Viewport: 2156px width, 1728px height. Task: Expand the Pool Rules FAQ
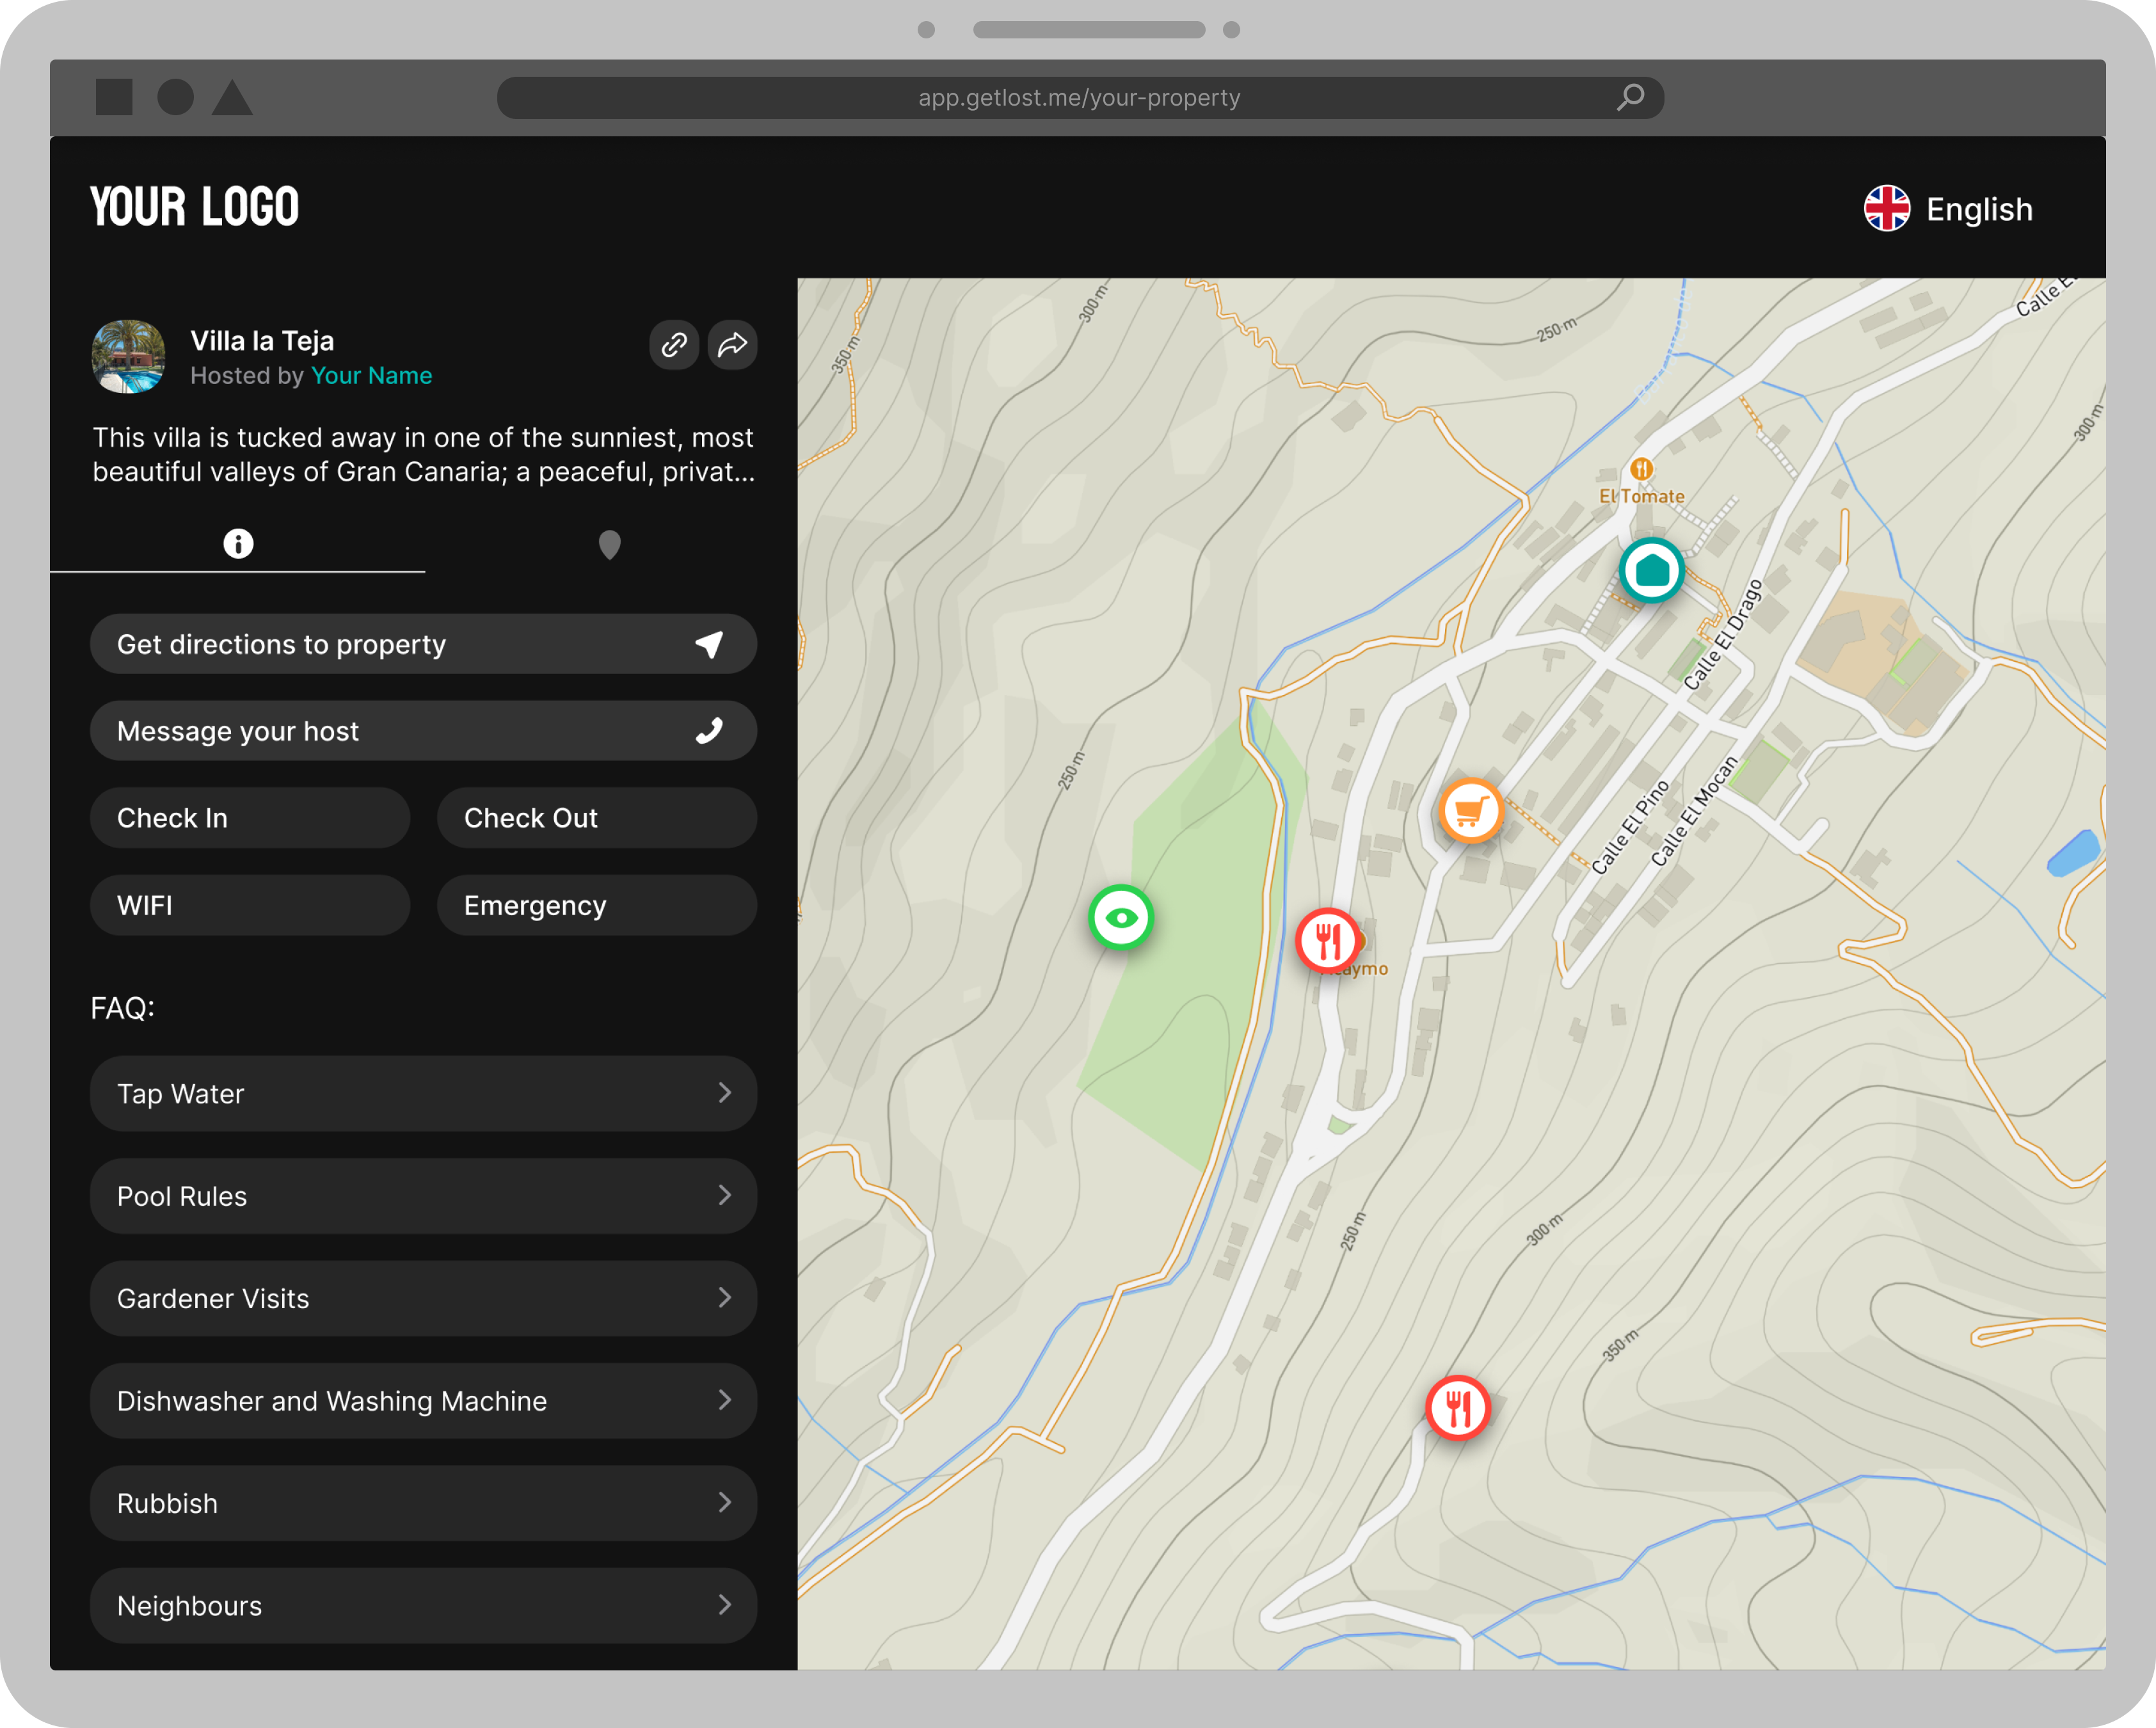(423, 1196)
